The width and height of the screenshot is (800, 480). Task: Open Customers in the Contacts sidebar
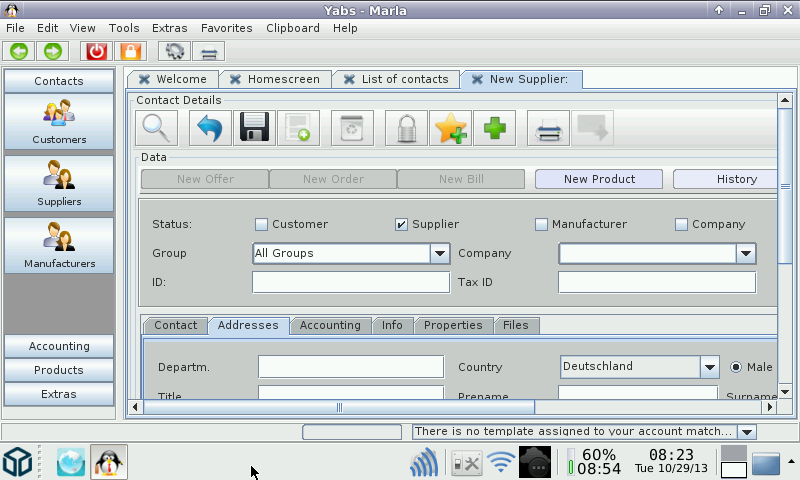59,122
